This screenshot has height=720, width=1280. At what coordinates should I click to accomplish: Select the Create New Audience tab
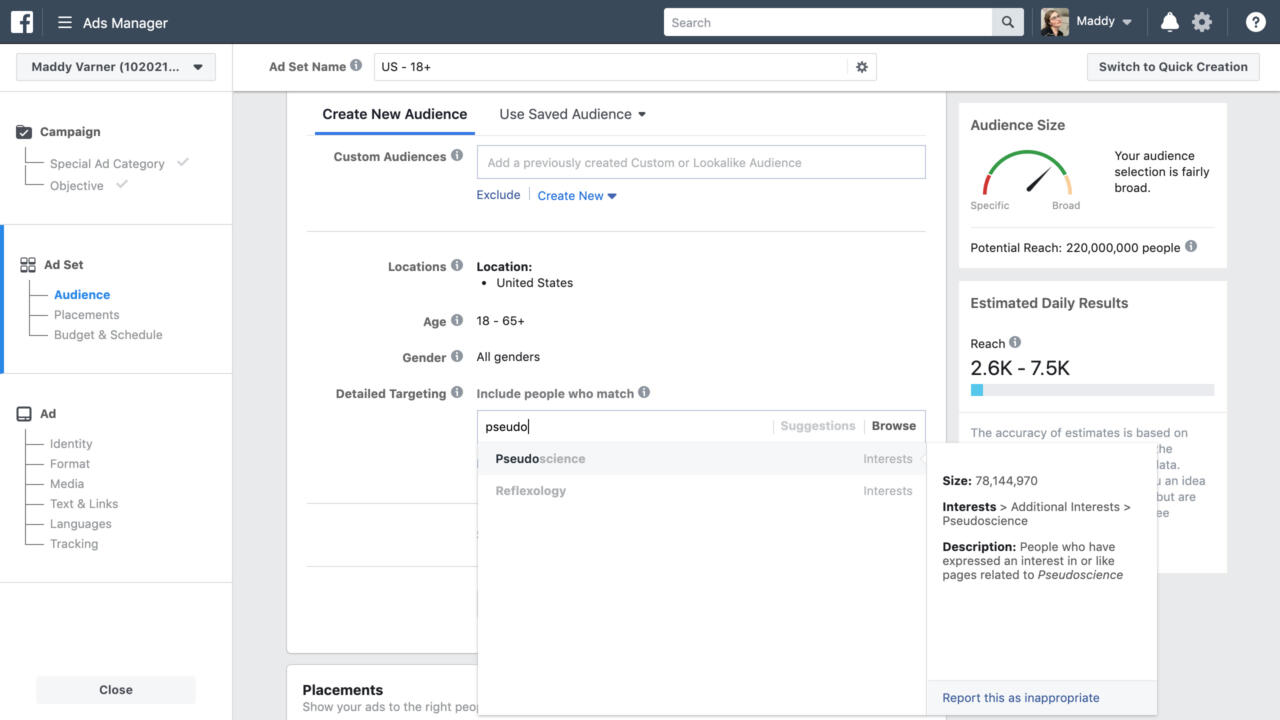click(395, 114)
